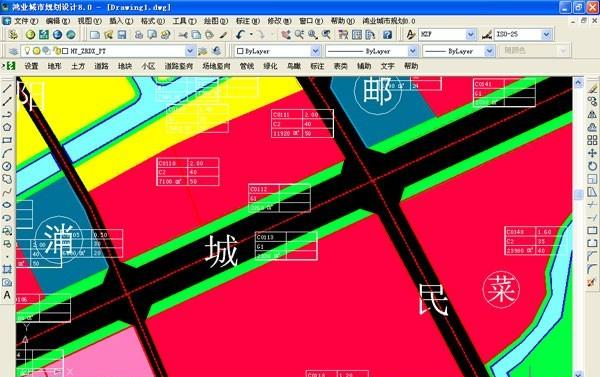Viewport: 600px width, 377px height.
Task: Expand the HY_ZRDX_PT layer dropdown
Action: 190,51
